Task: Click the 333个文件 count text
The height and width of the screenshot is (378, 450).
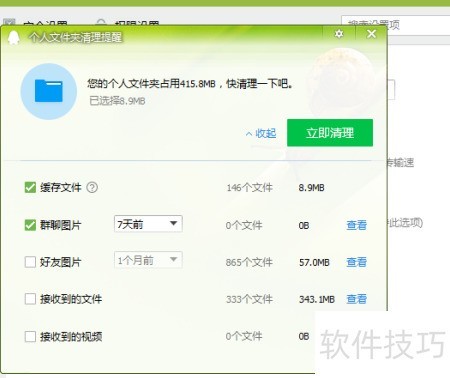Action: tap(249, 299)
